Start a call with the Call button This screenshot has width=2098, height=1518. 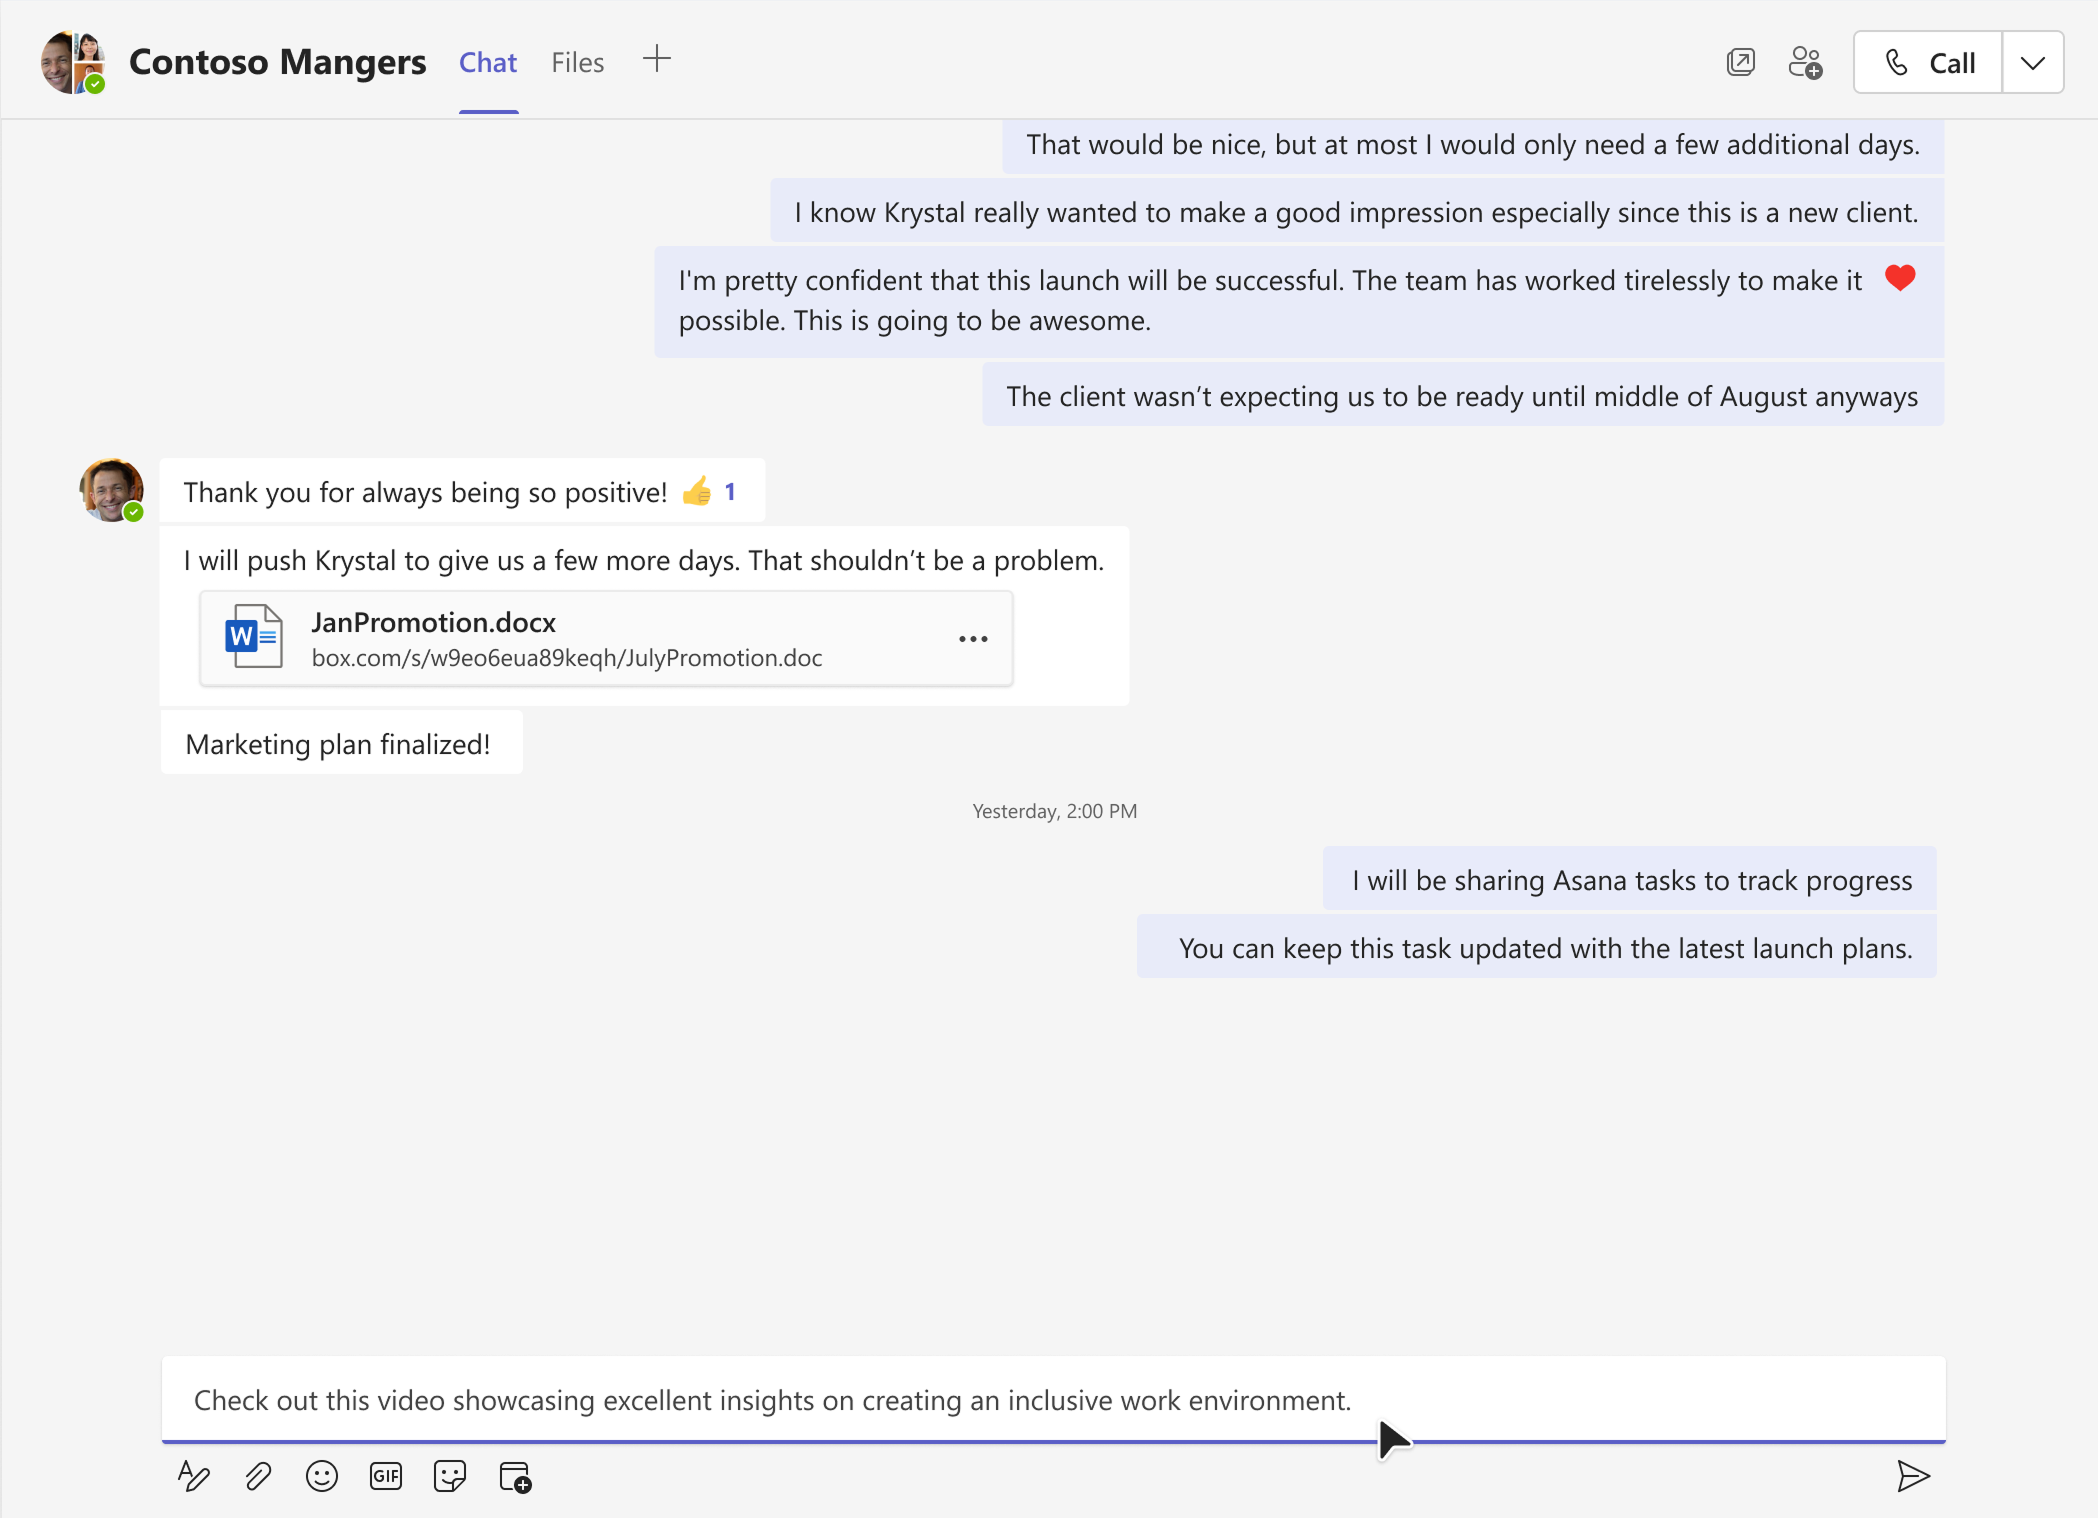tap(1928, 62)
